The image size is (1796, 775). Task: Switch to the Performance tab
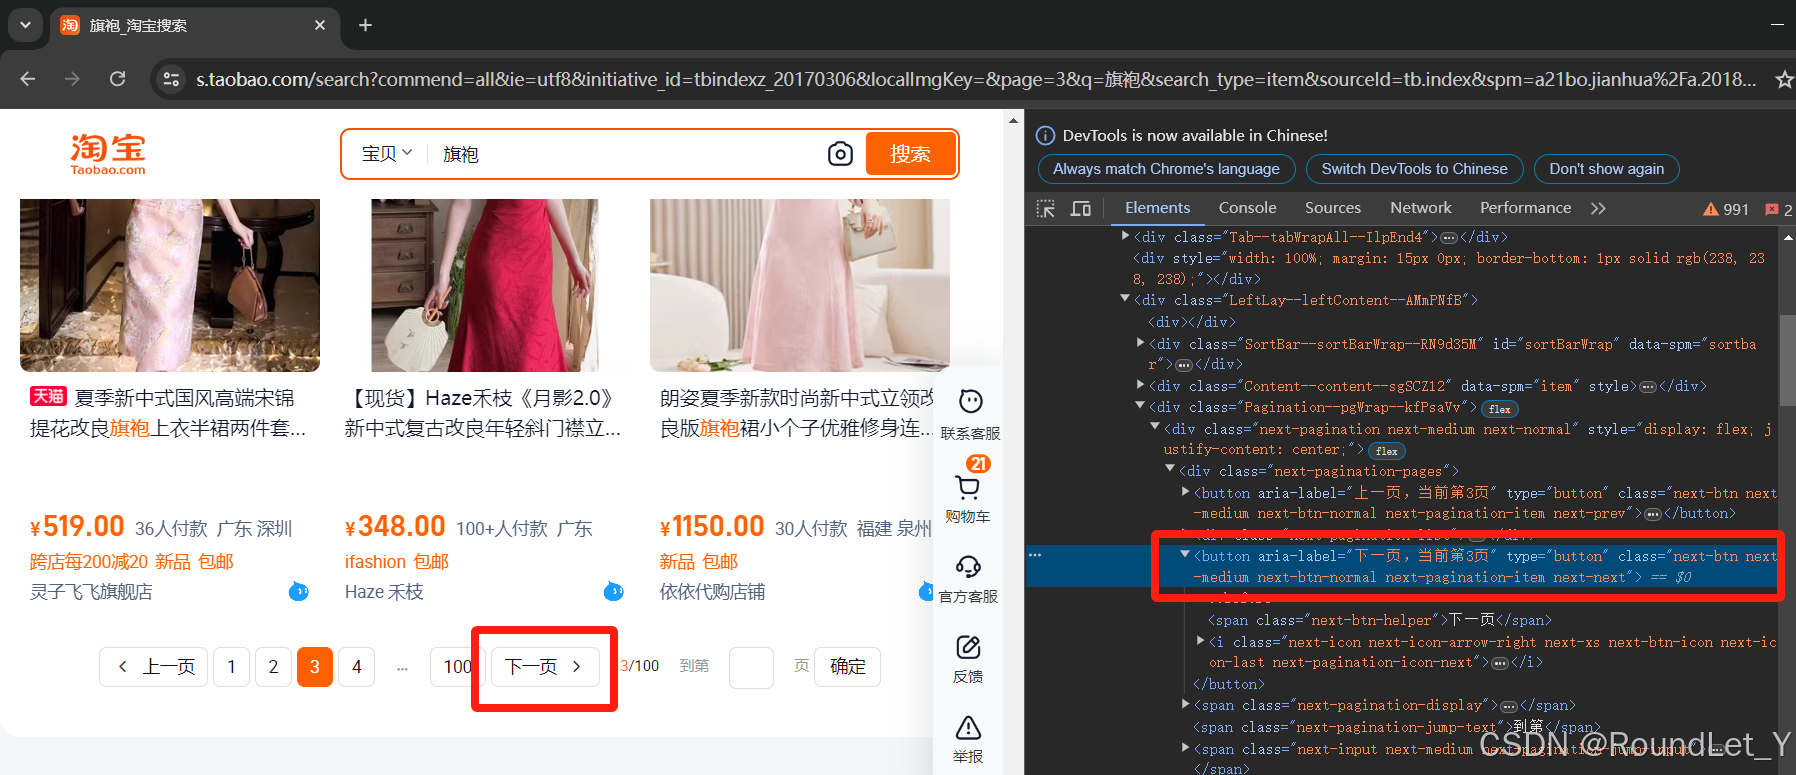[x=1525, y=208]
